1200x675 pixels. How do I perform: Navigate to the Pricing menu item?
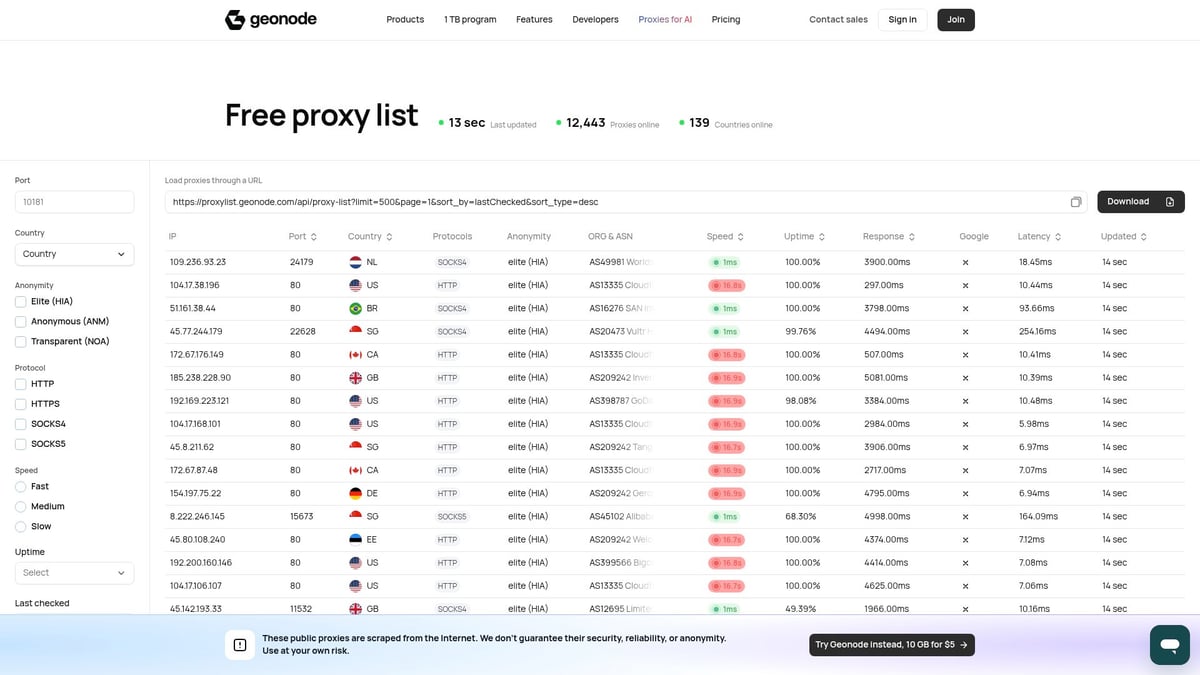[726, 19]
